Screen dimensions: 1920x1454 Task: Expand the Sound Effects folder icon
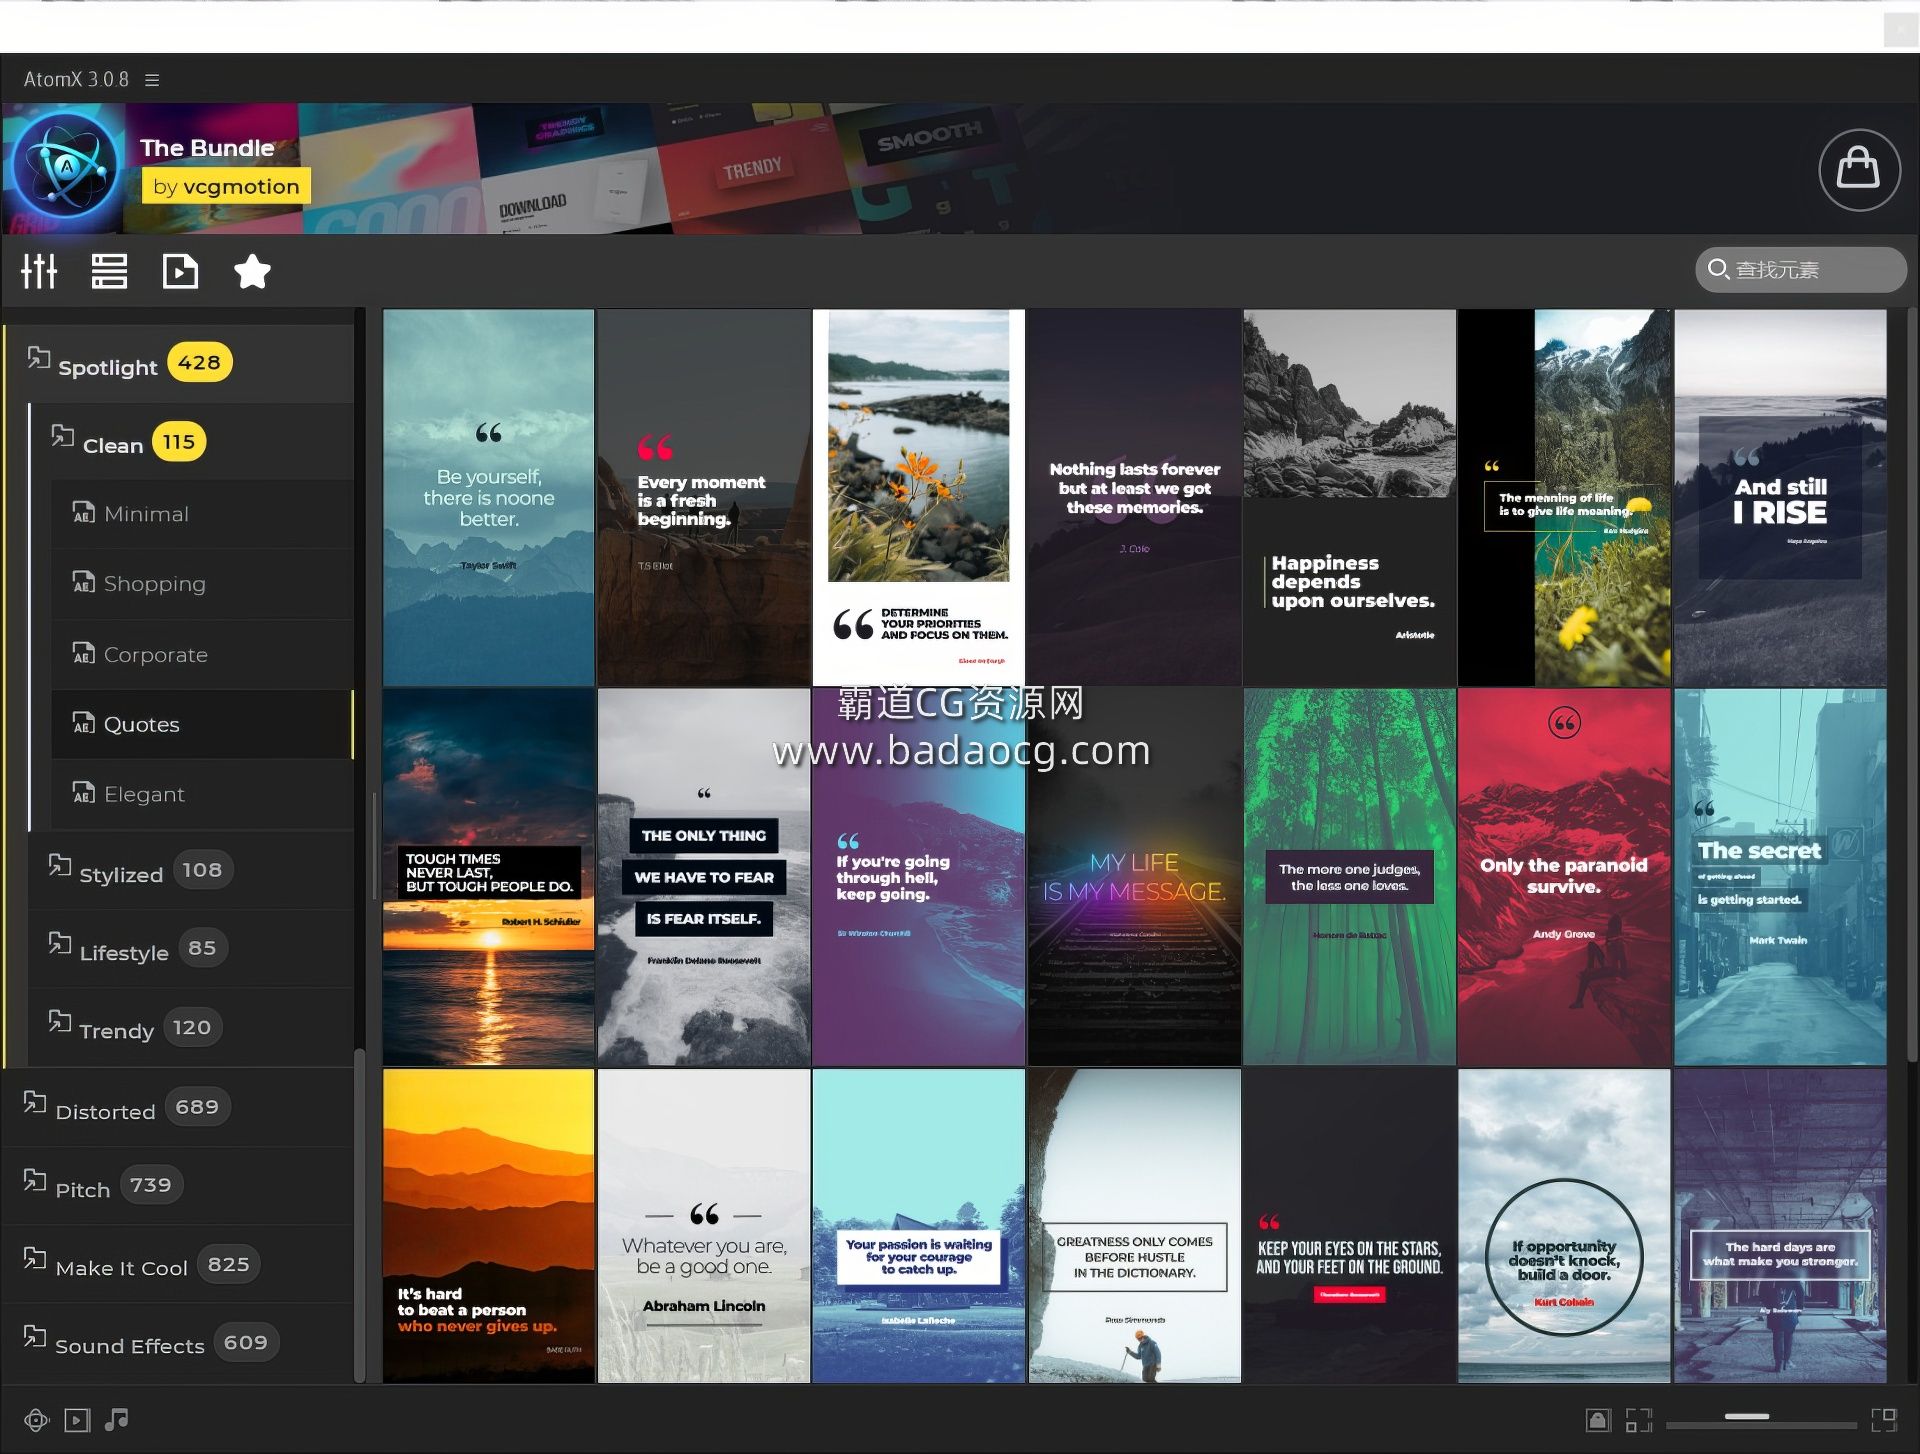35,1336
